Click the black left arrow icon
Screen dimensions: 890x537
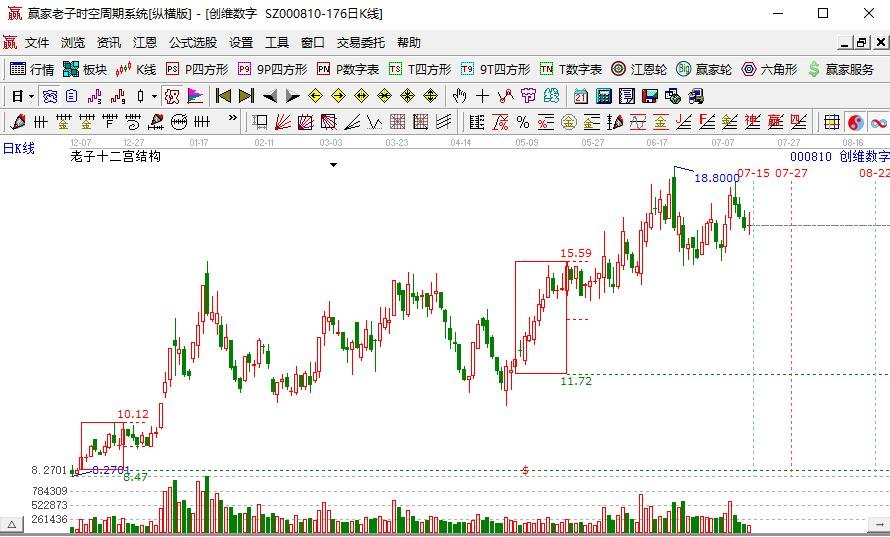[270, 97]
